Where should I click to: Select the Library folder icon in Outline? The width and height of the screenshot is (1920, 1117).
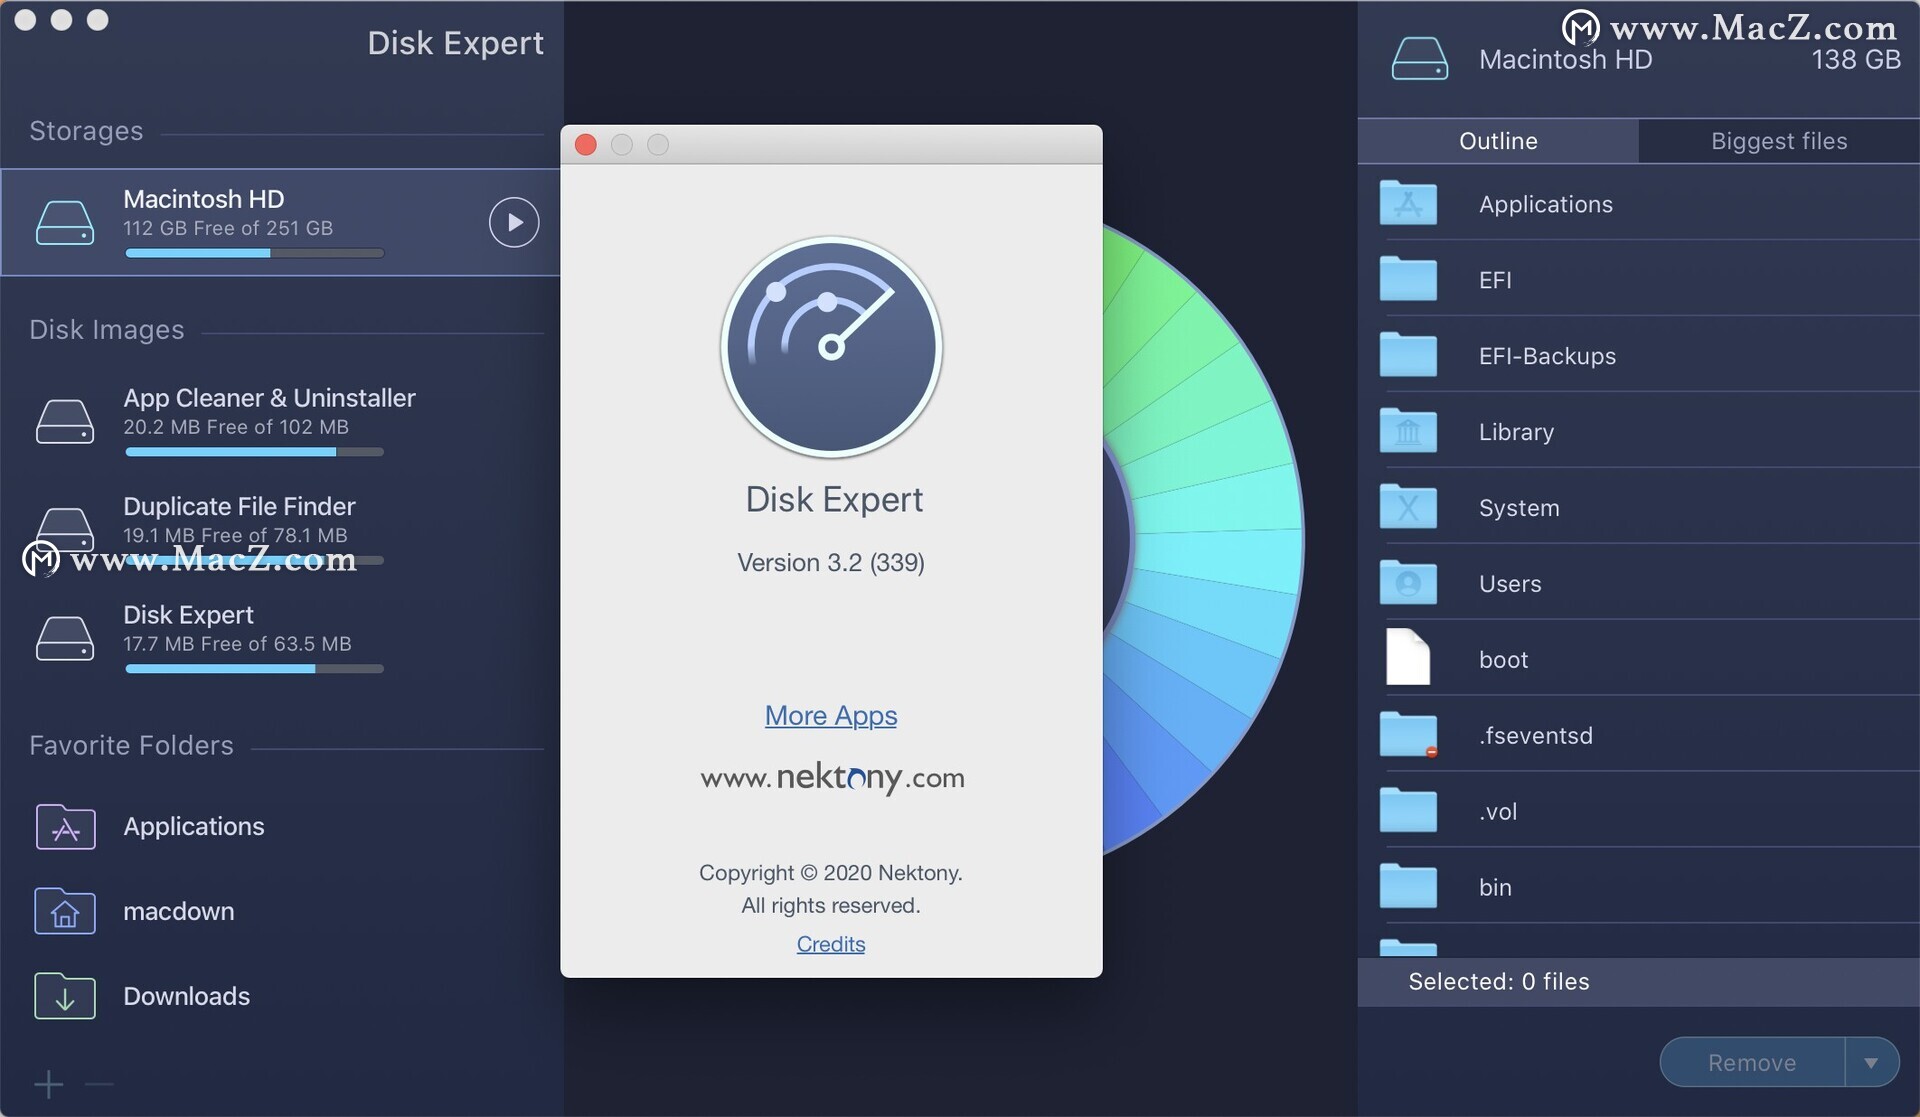tap(1408, 431)
